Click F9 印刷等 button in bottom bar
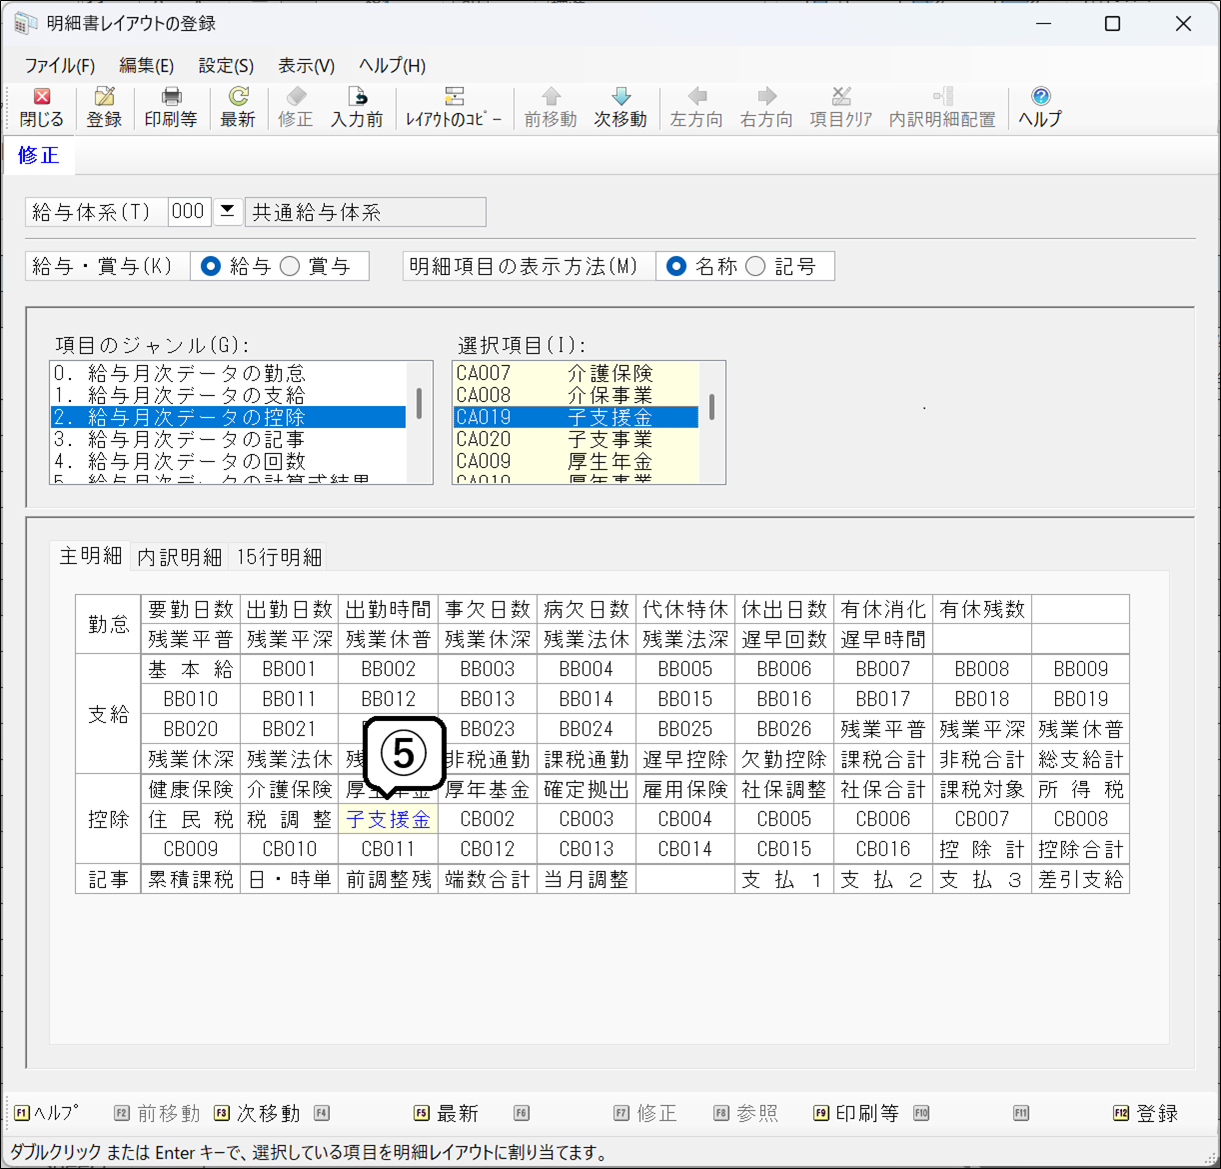 857,1113
